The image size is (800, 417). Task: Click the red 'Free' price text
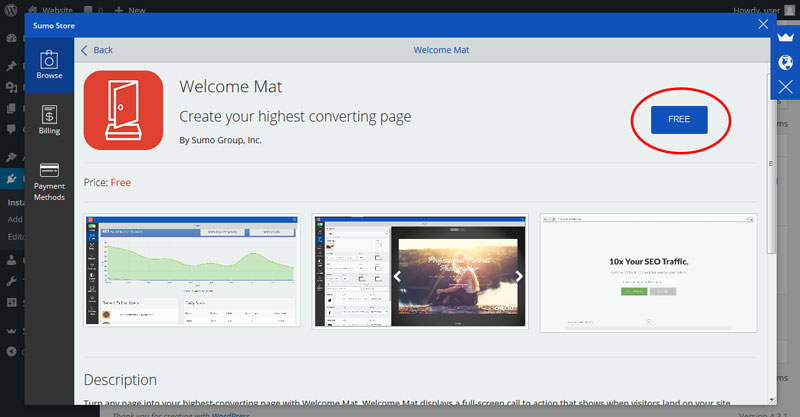(121, 182)
